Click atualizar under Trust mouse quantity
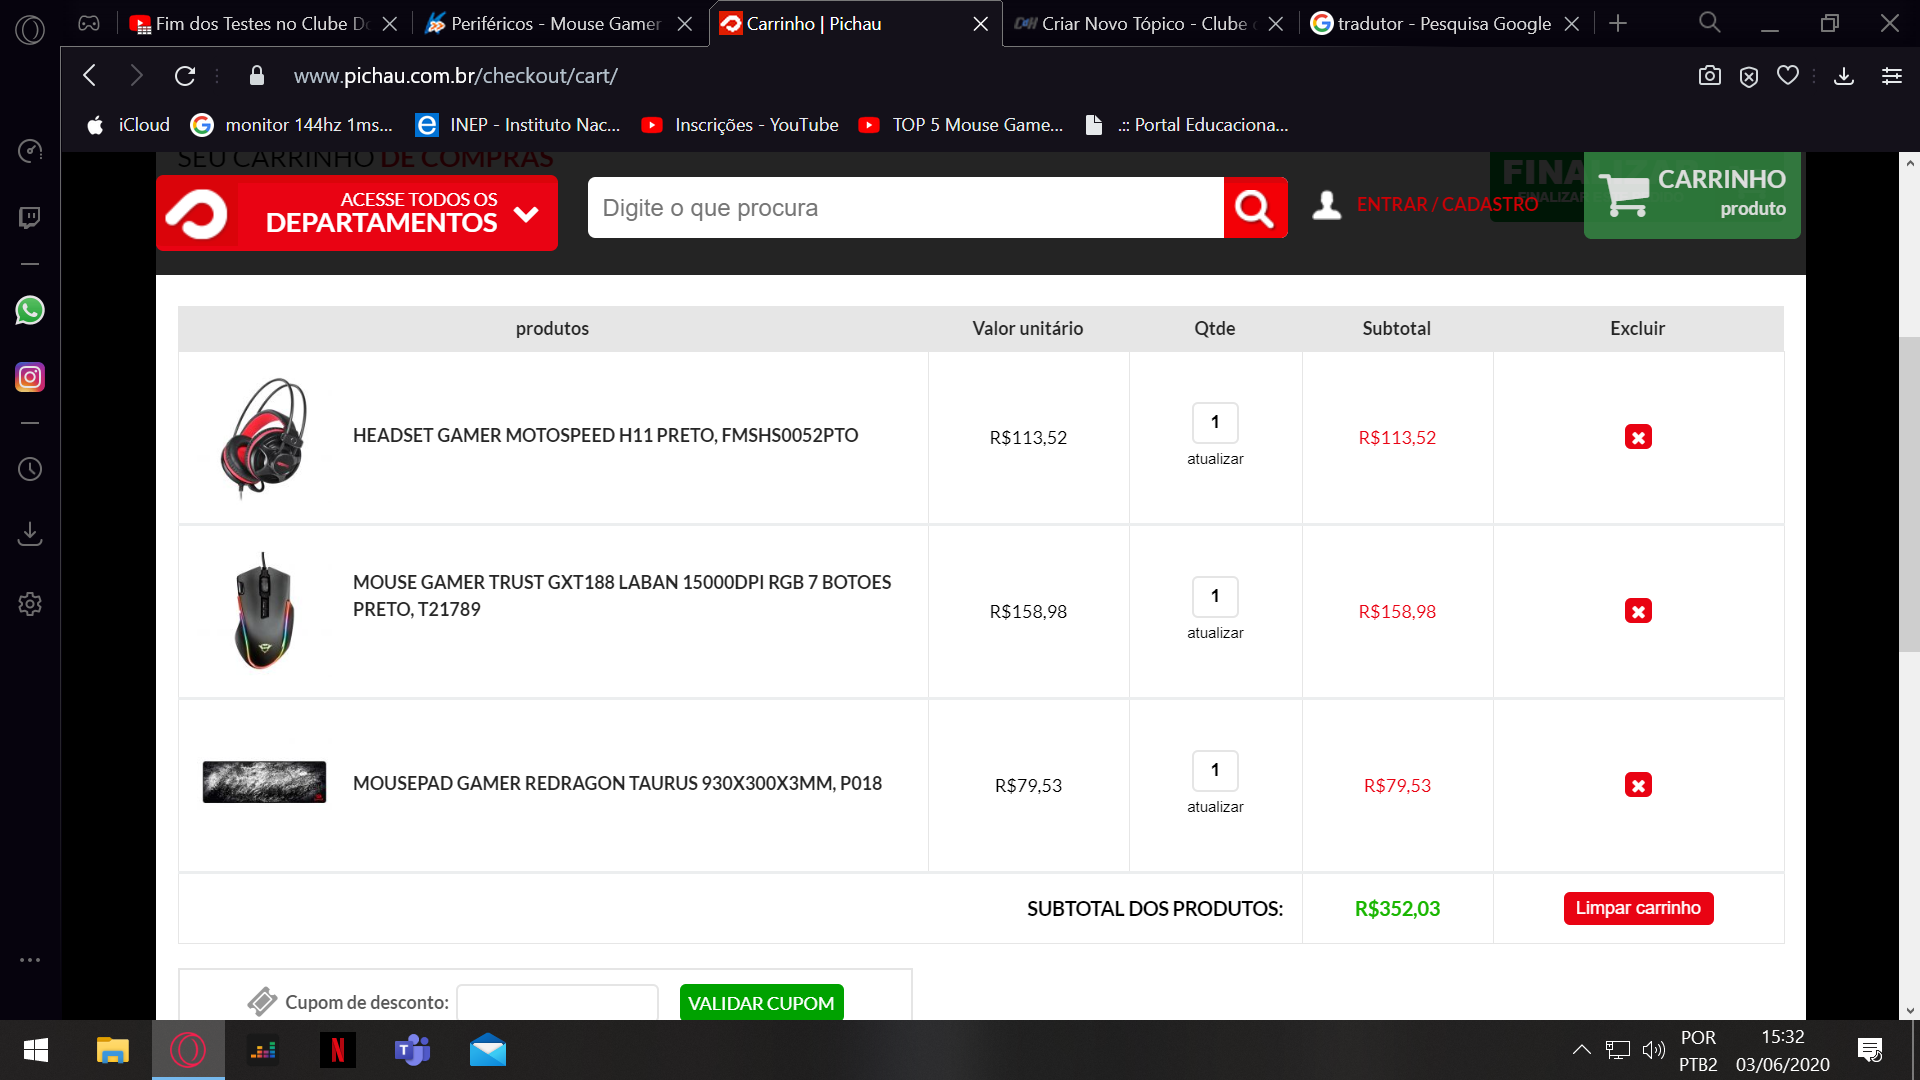The image size is (1920, 1080). click(x=1215, y=633)
